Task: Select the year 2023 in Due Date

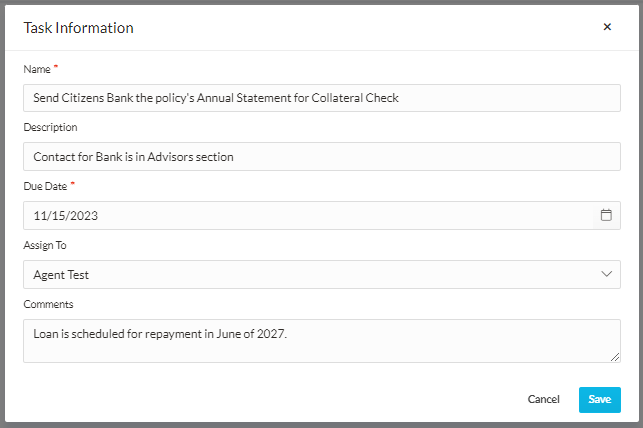Action: [x=82, y=216]
